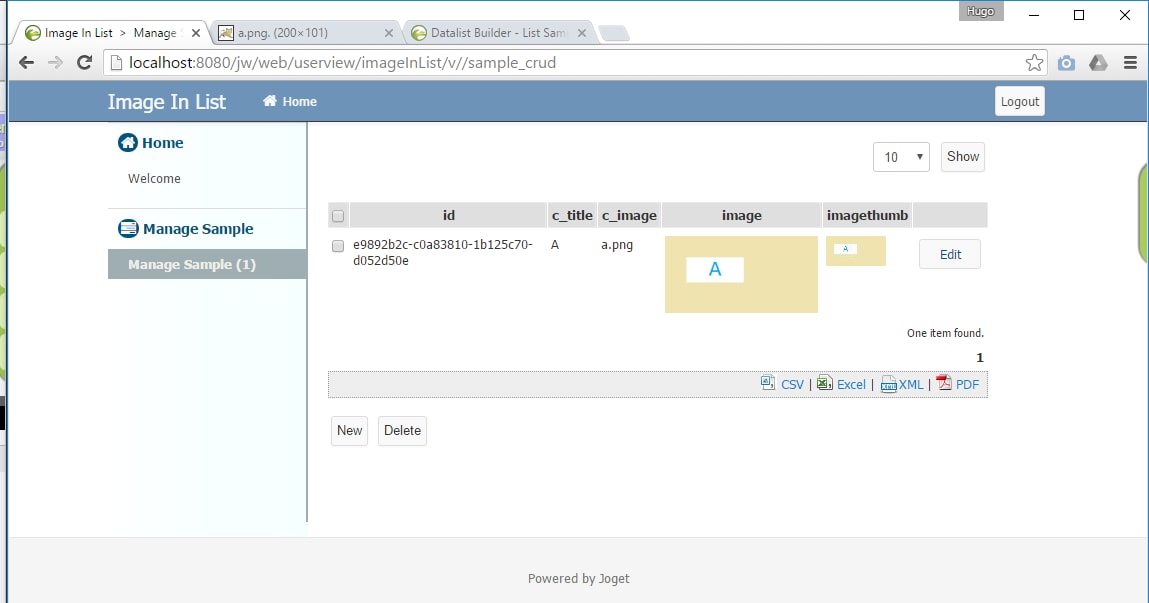Go back with the browser back arrow

26,62
